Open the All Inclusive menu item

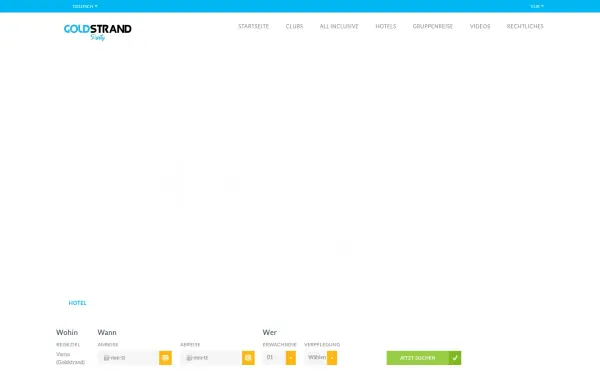click(x=339, y=26)
